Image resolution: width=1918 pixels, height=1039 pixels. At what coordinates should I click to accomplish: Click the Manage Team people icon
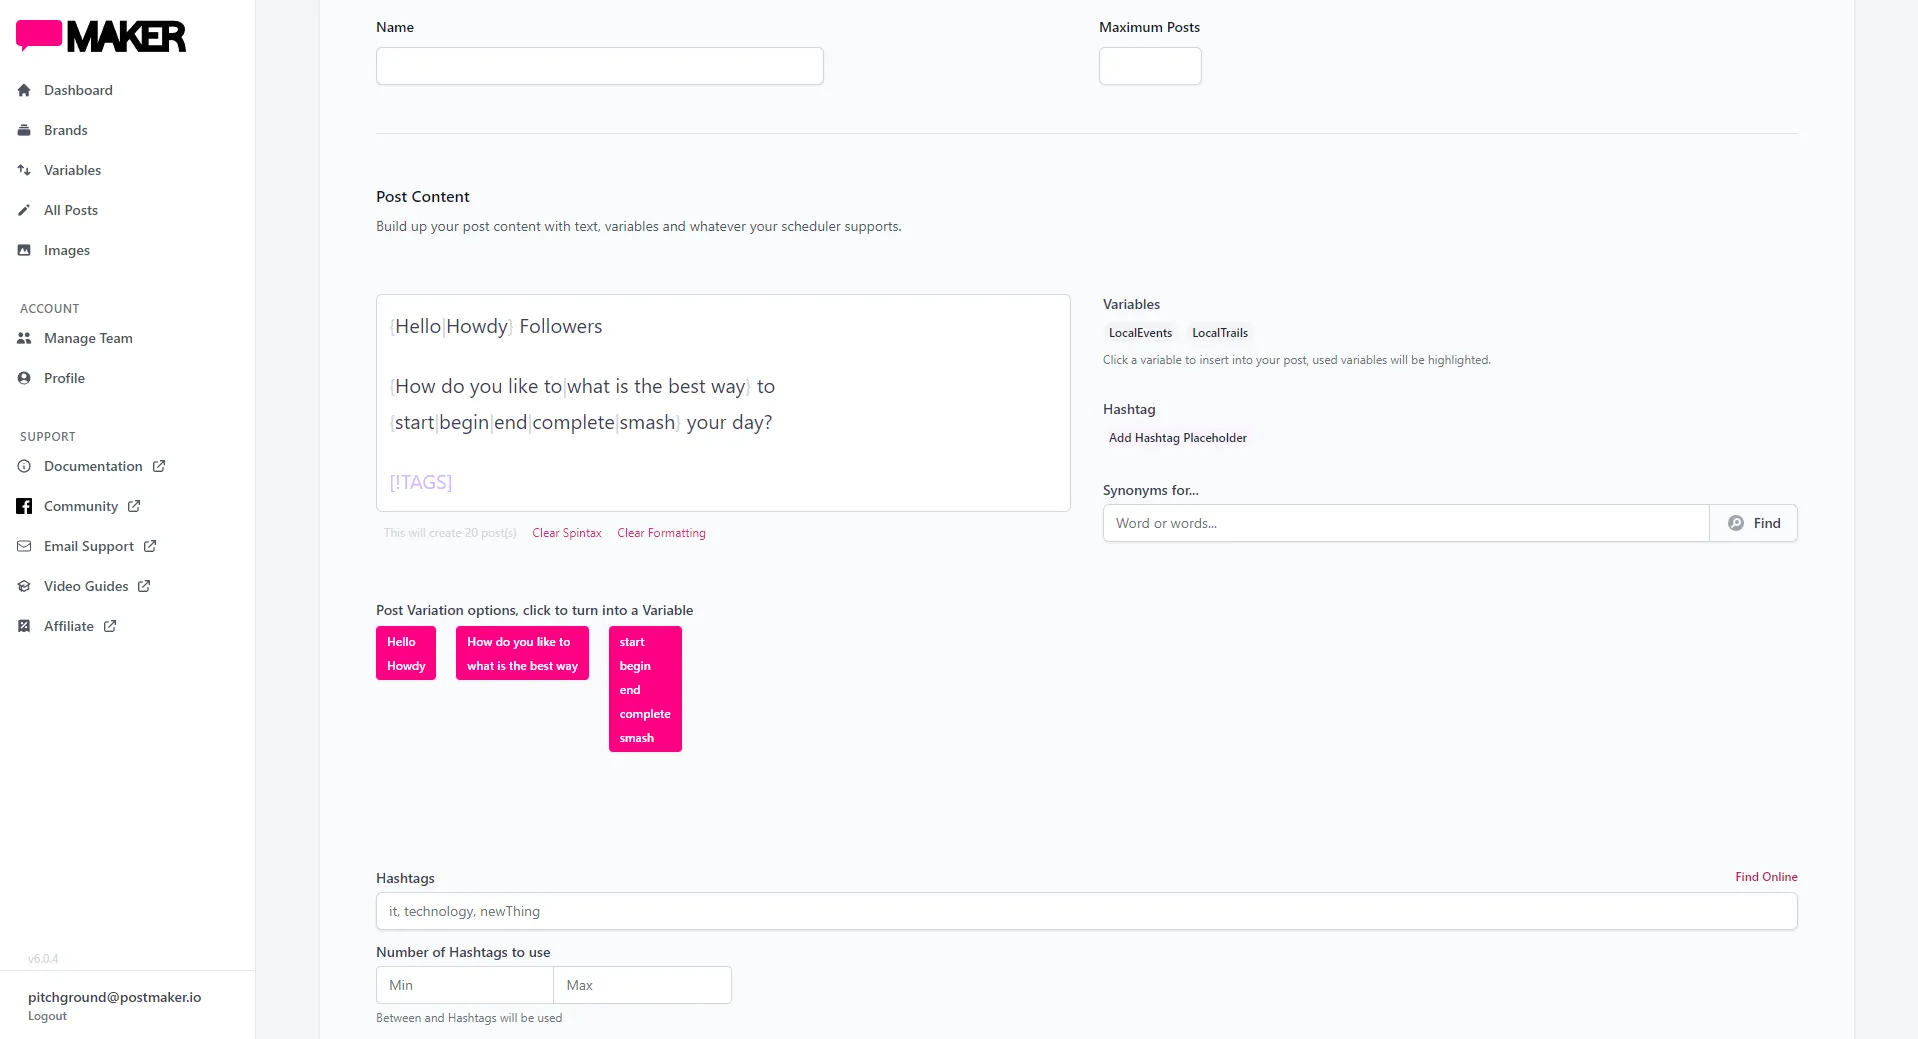tap(24, 338)
